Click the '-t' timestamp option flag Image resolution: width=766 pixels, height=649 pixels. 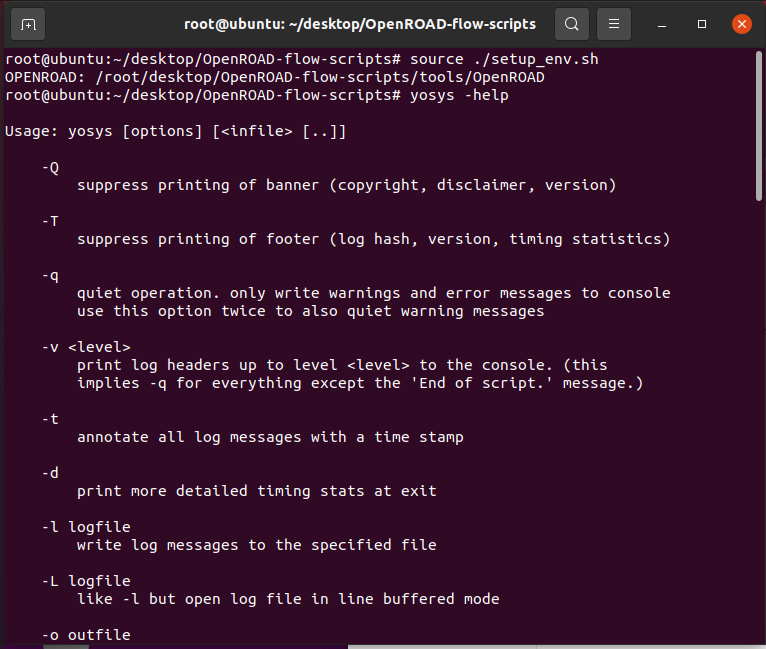(50, 419)
